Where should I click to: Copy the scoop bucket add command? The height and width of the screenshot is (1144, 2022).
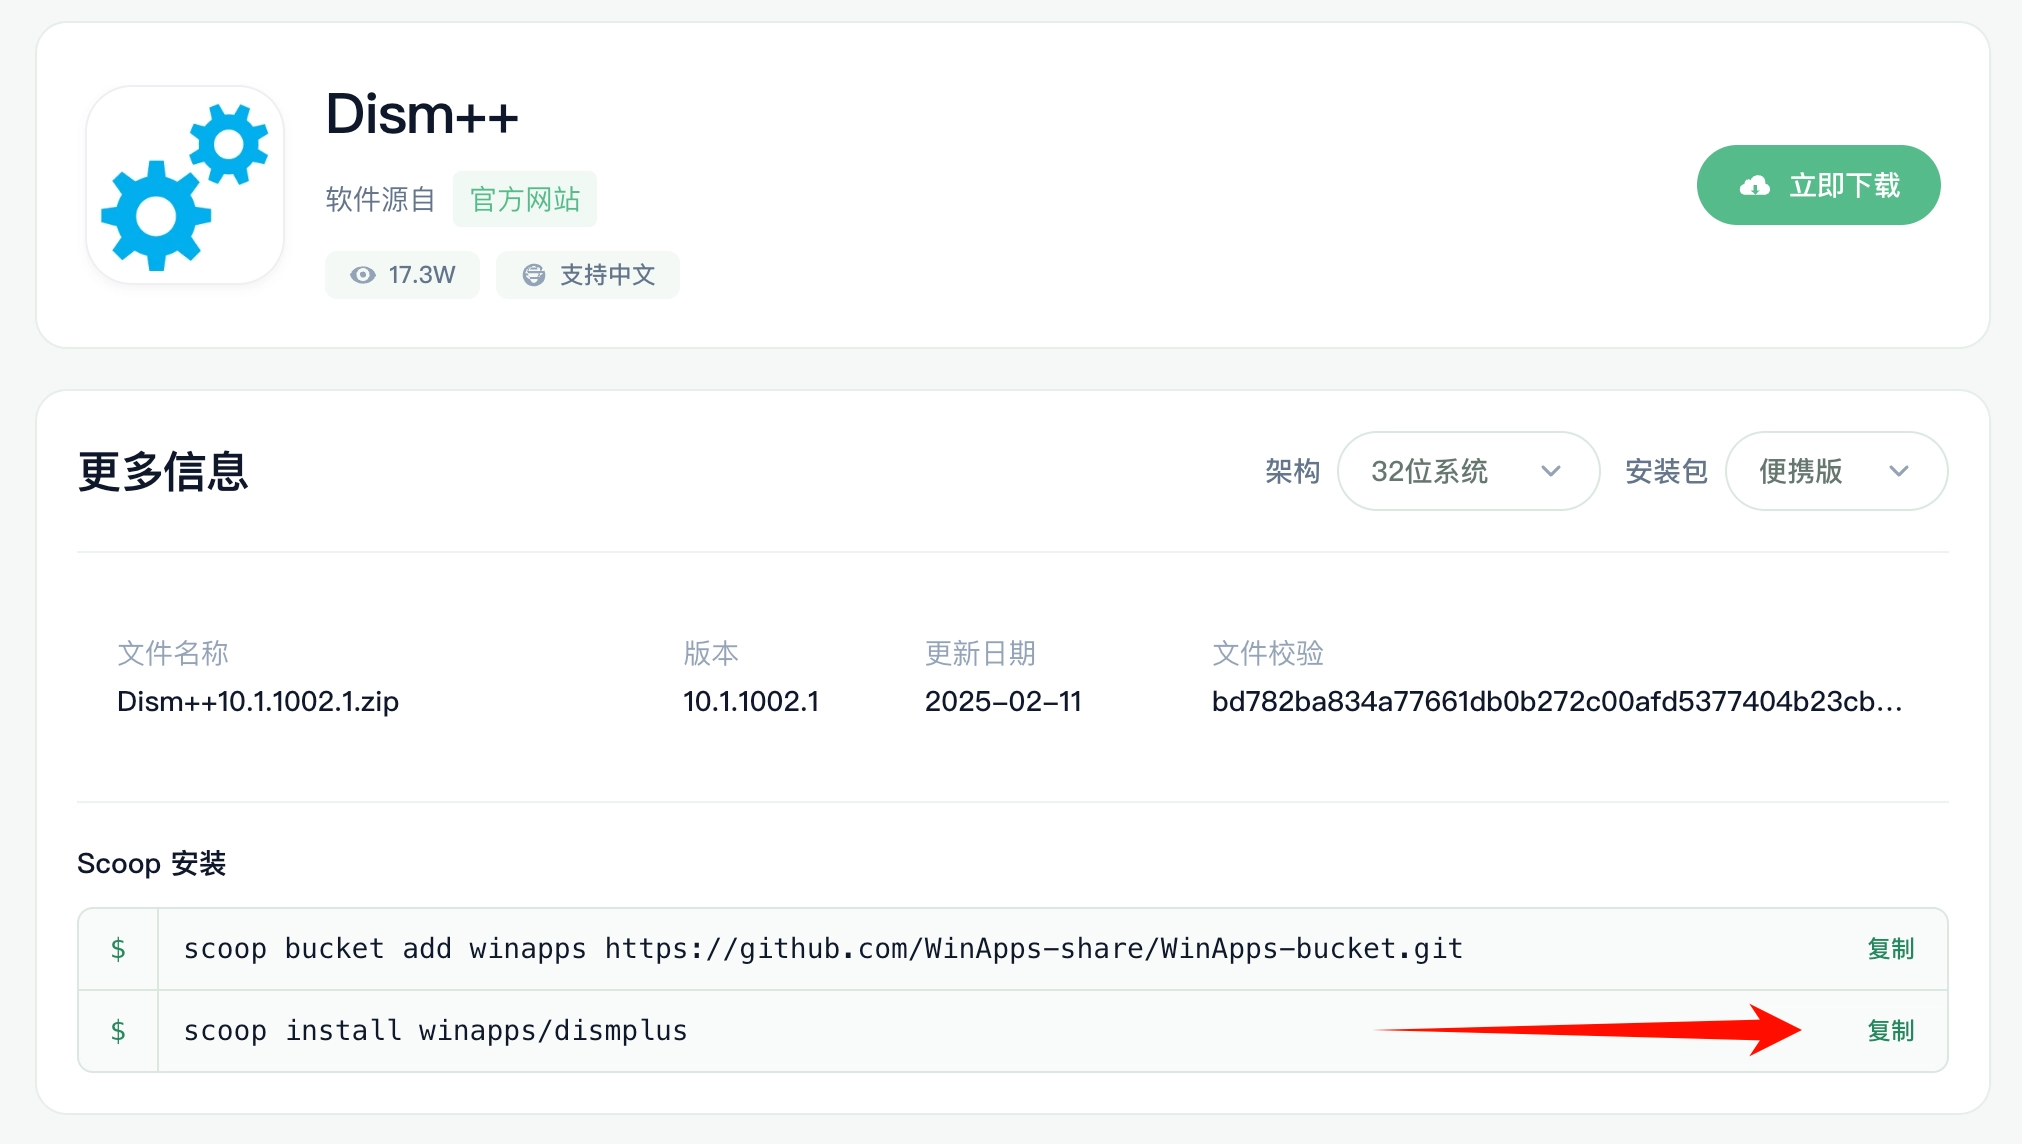click(x=1890, y=949)
